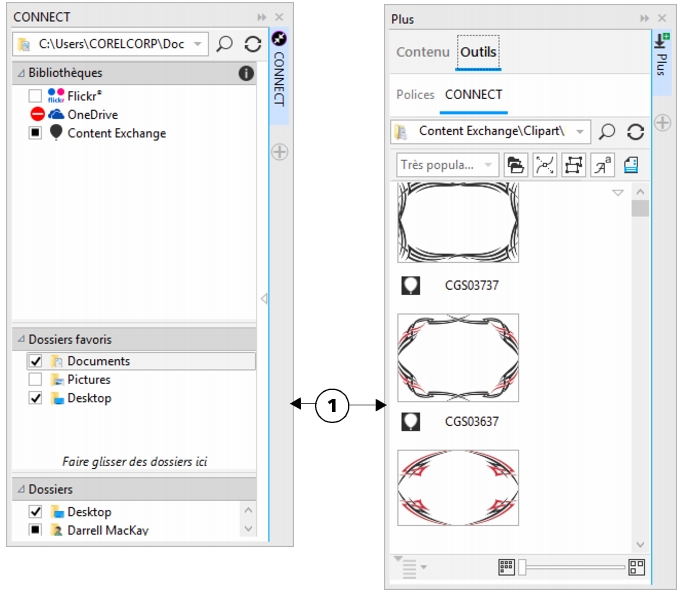Expand the Content Exchange\Clipart path dropdown
This screenshot has width=680, height=592.
click(579, 131)
